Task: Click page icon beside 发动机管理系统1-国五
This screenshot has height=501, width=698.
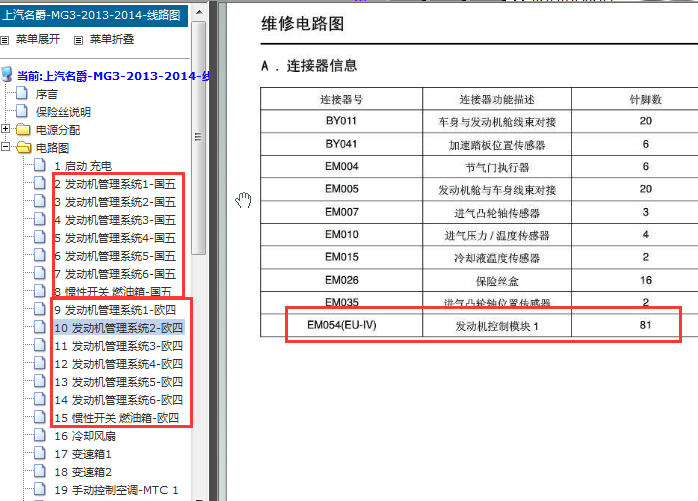Action: click(x=40, y=183)
